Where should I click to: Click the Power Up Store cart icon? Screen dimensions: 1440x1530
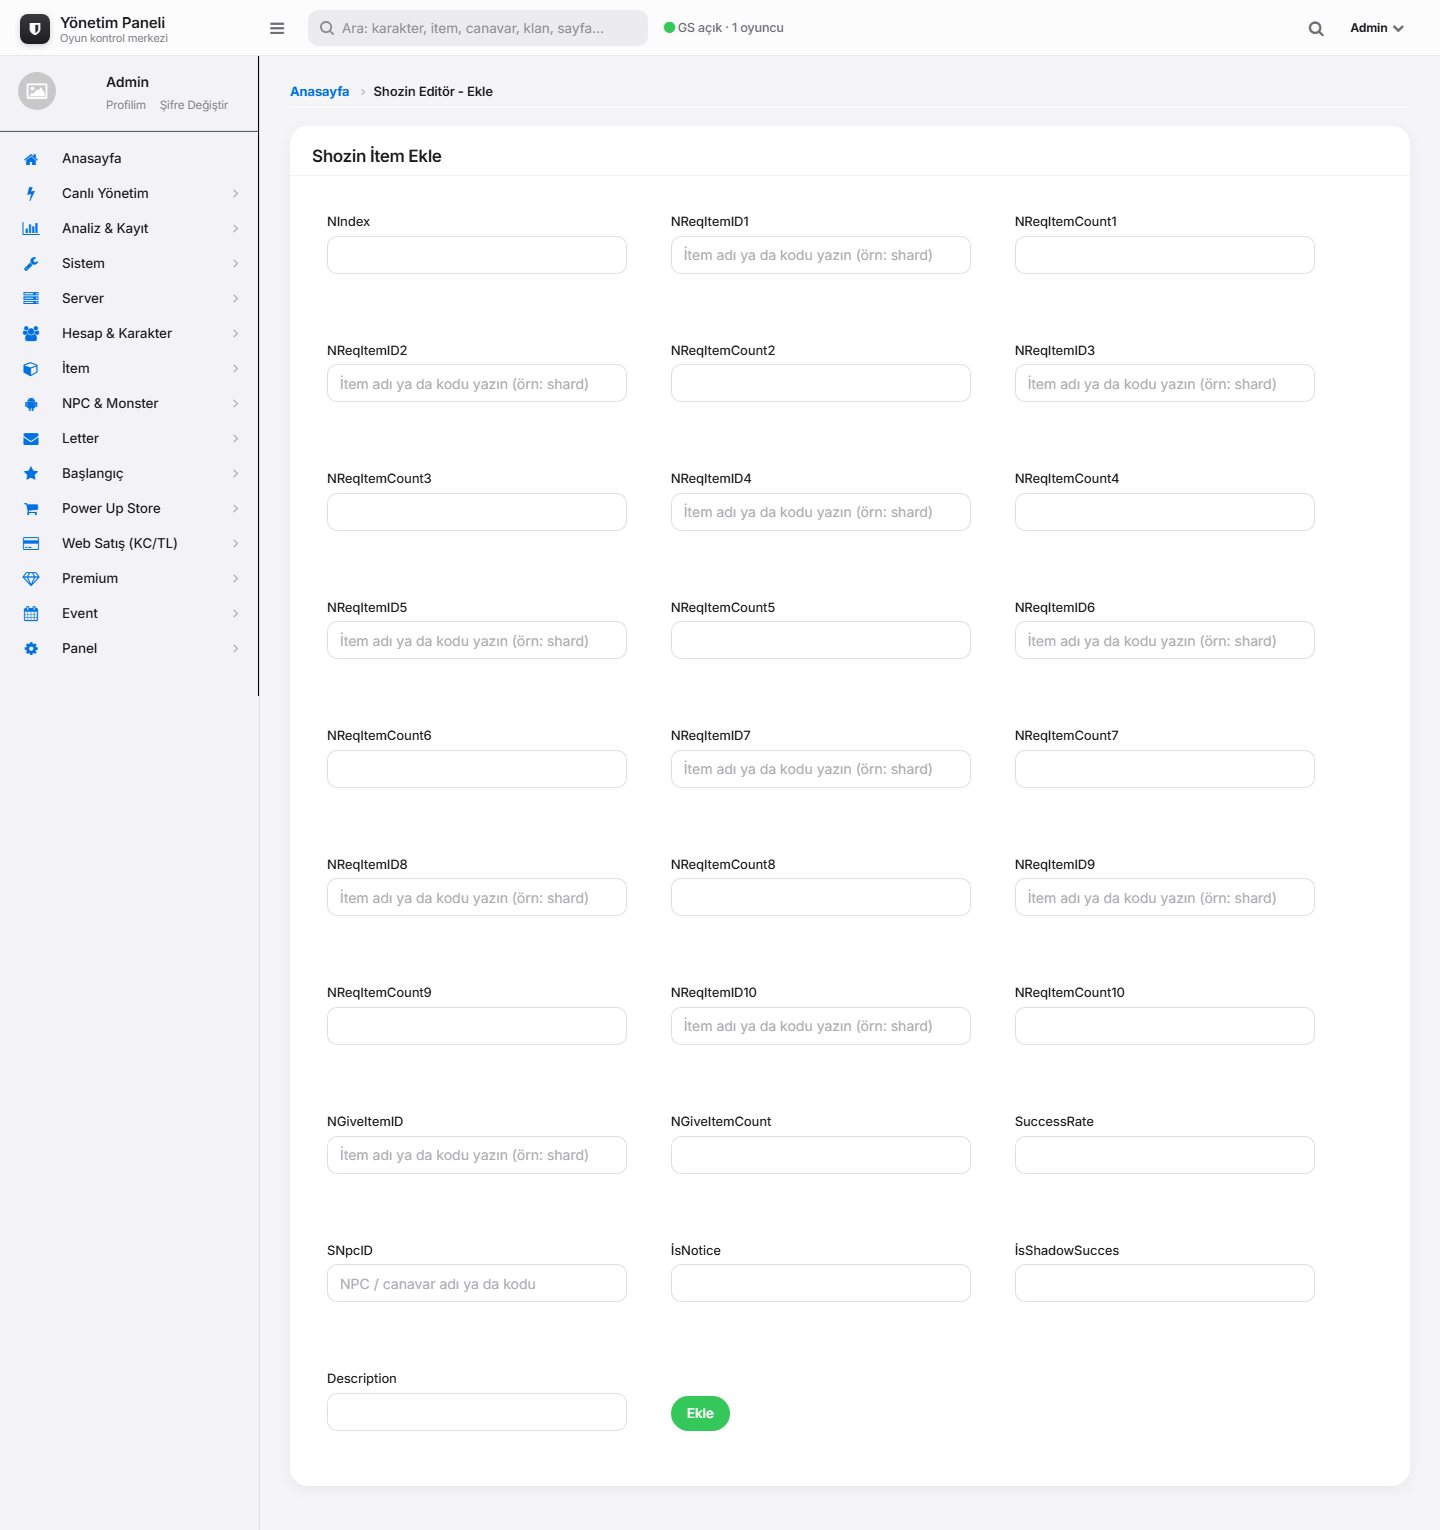tap(31, 509)
